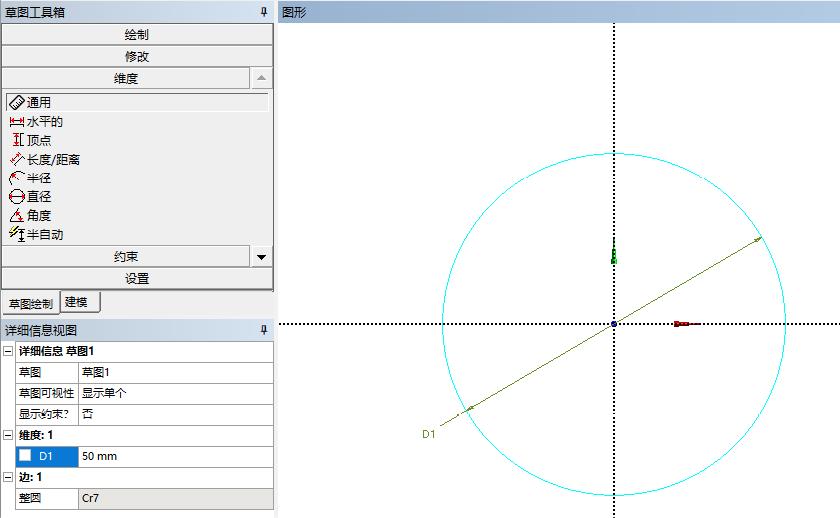
Task: Open the 修改 toolbox category
Action: (x=137, y=56)
